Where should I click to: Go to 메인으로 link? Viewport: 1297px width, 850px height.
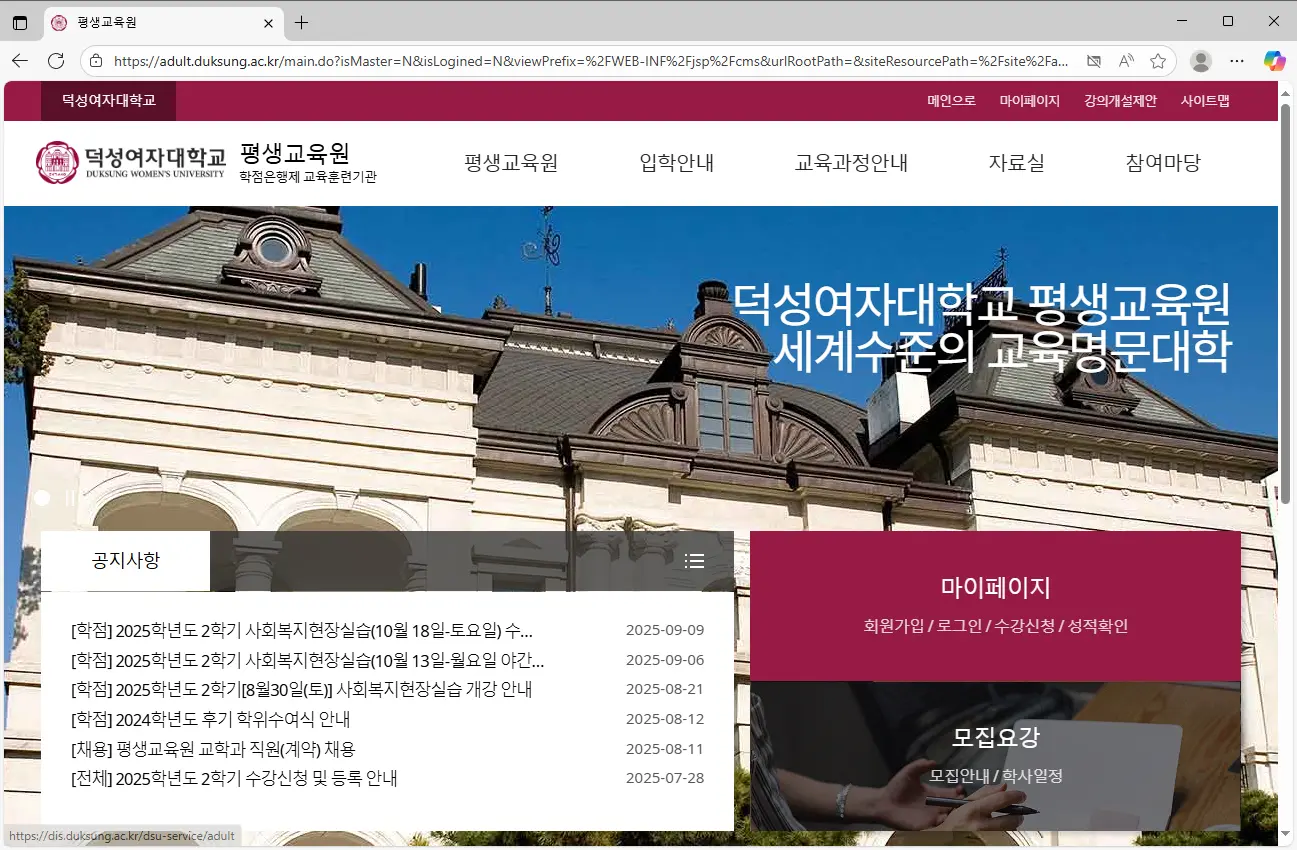point(951,101)
